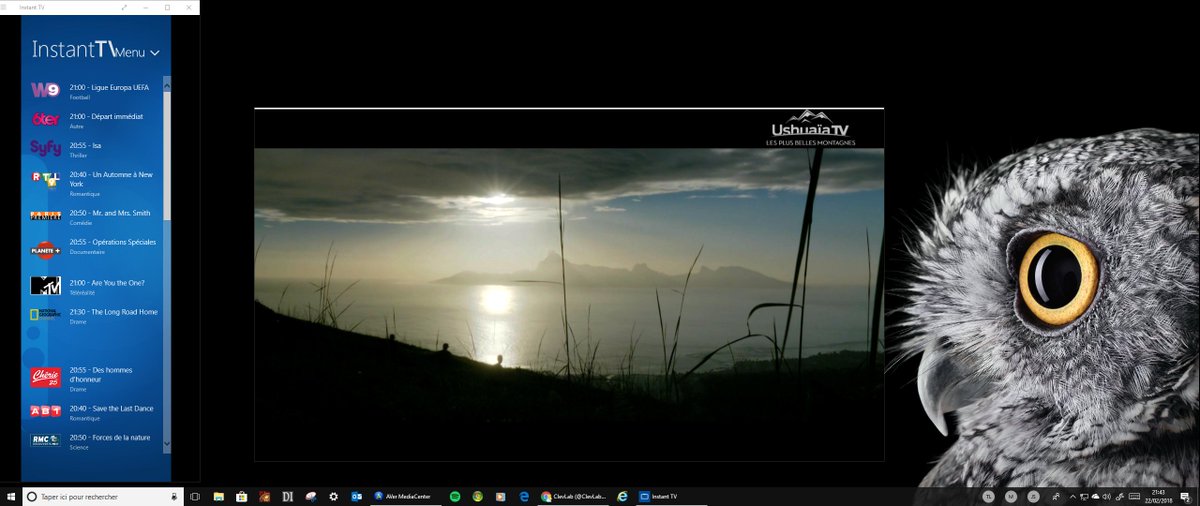Image resolution: width=1200 pixels, height=506 pixels.
Task: Open the Instant TV Menu dropdown
Action: pos(138,52)
